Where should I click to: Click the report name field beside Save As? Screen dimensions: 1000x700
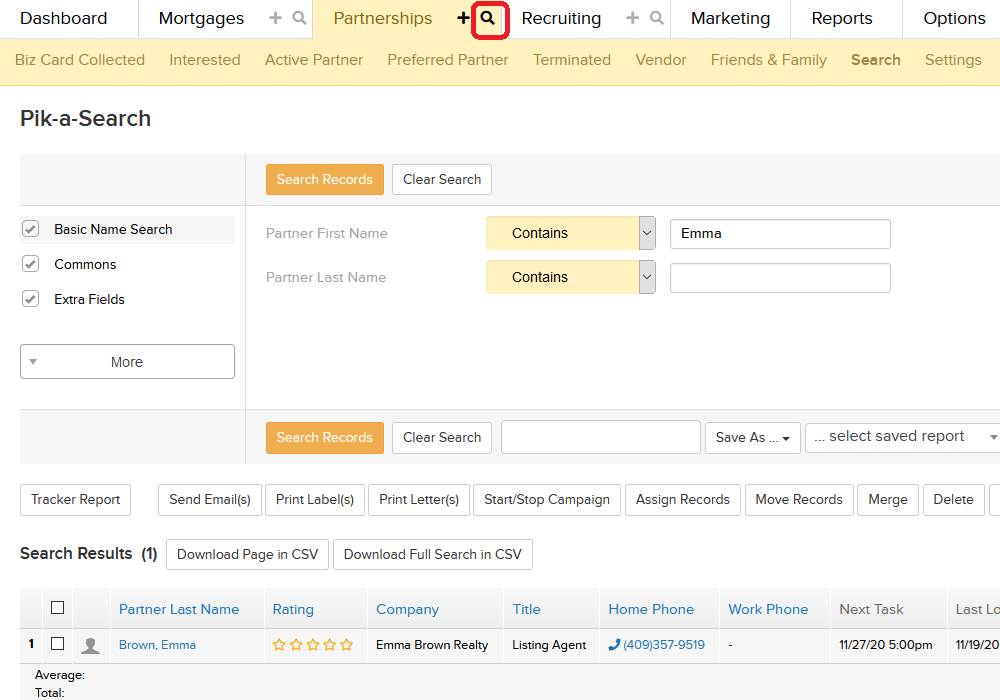(601, 437)
